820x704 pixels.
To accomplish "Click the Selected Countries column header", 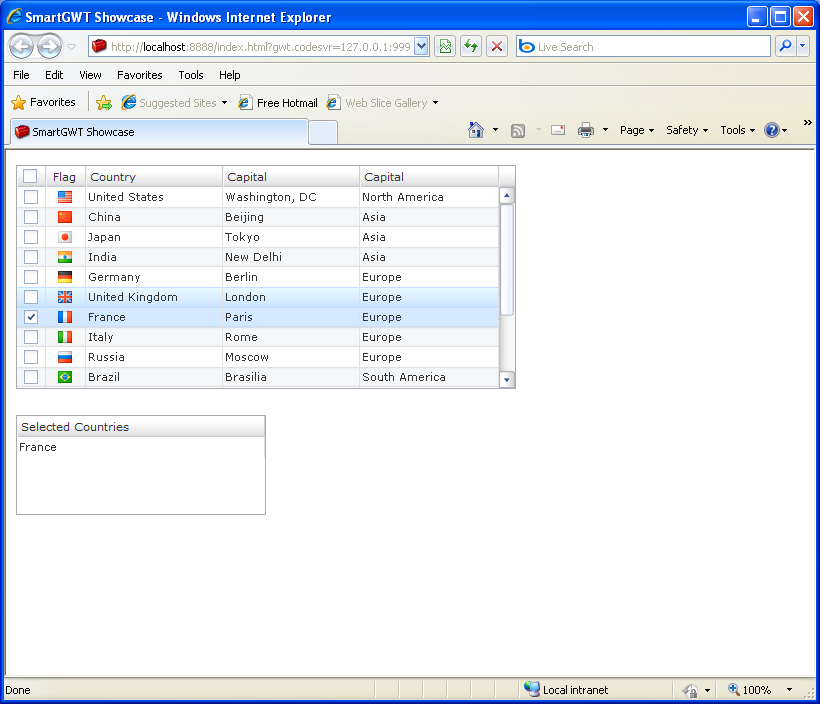I will point(141,427).
